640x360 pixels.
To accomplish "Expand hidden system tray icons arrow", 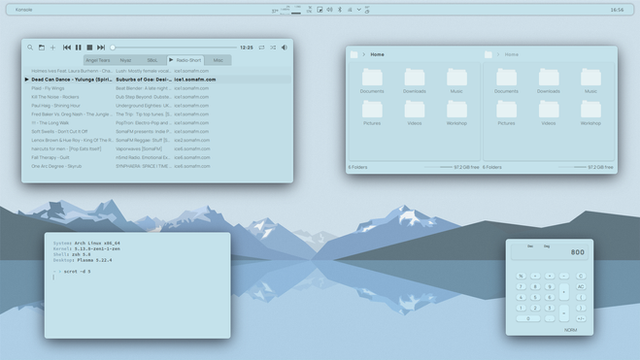I will point(359,9).
